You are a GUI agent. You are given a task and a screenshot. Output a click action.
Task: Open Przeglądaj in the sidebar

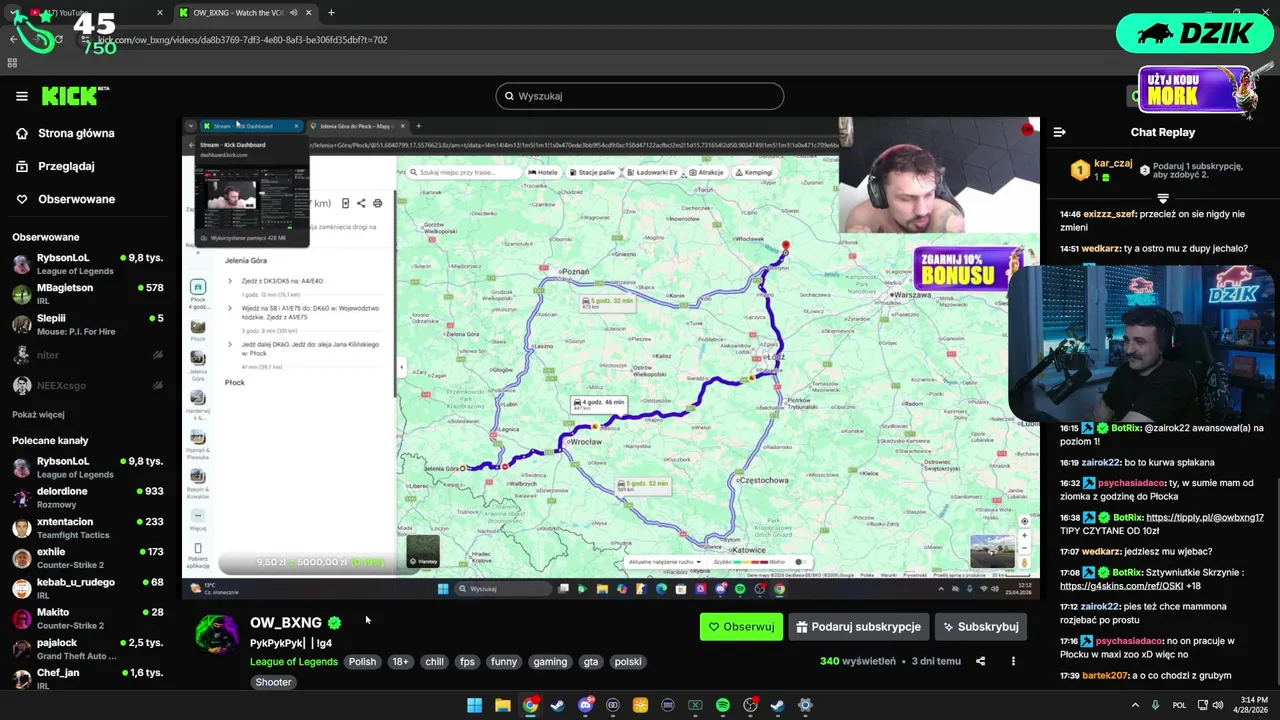pyautogui.click(x=56, y=166)
